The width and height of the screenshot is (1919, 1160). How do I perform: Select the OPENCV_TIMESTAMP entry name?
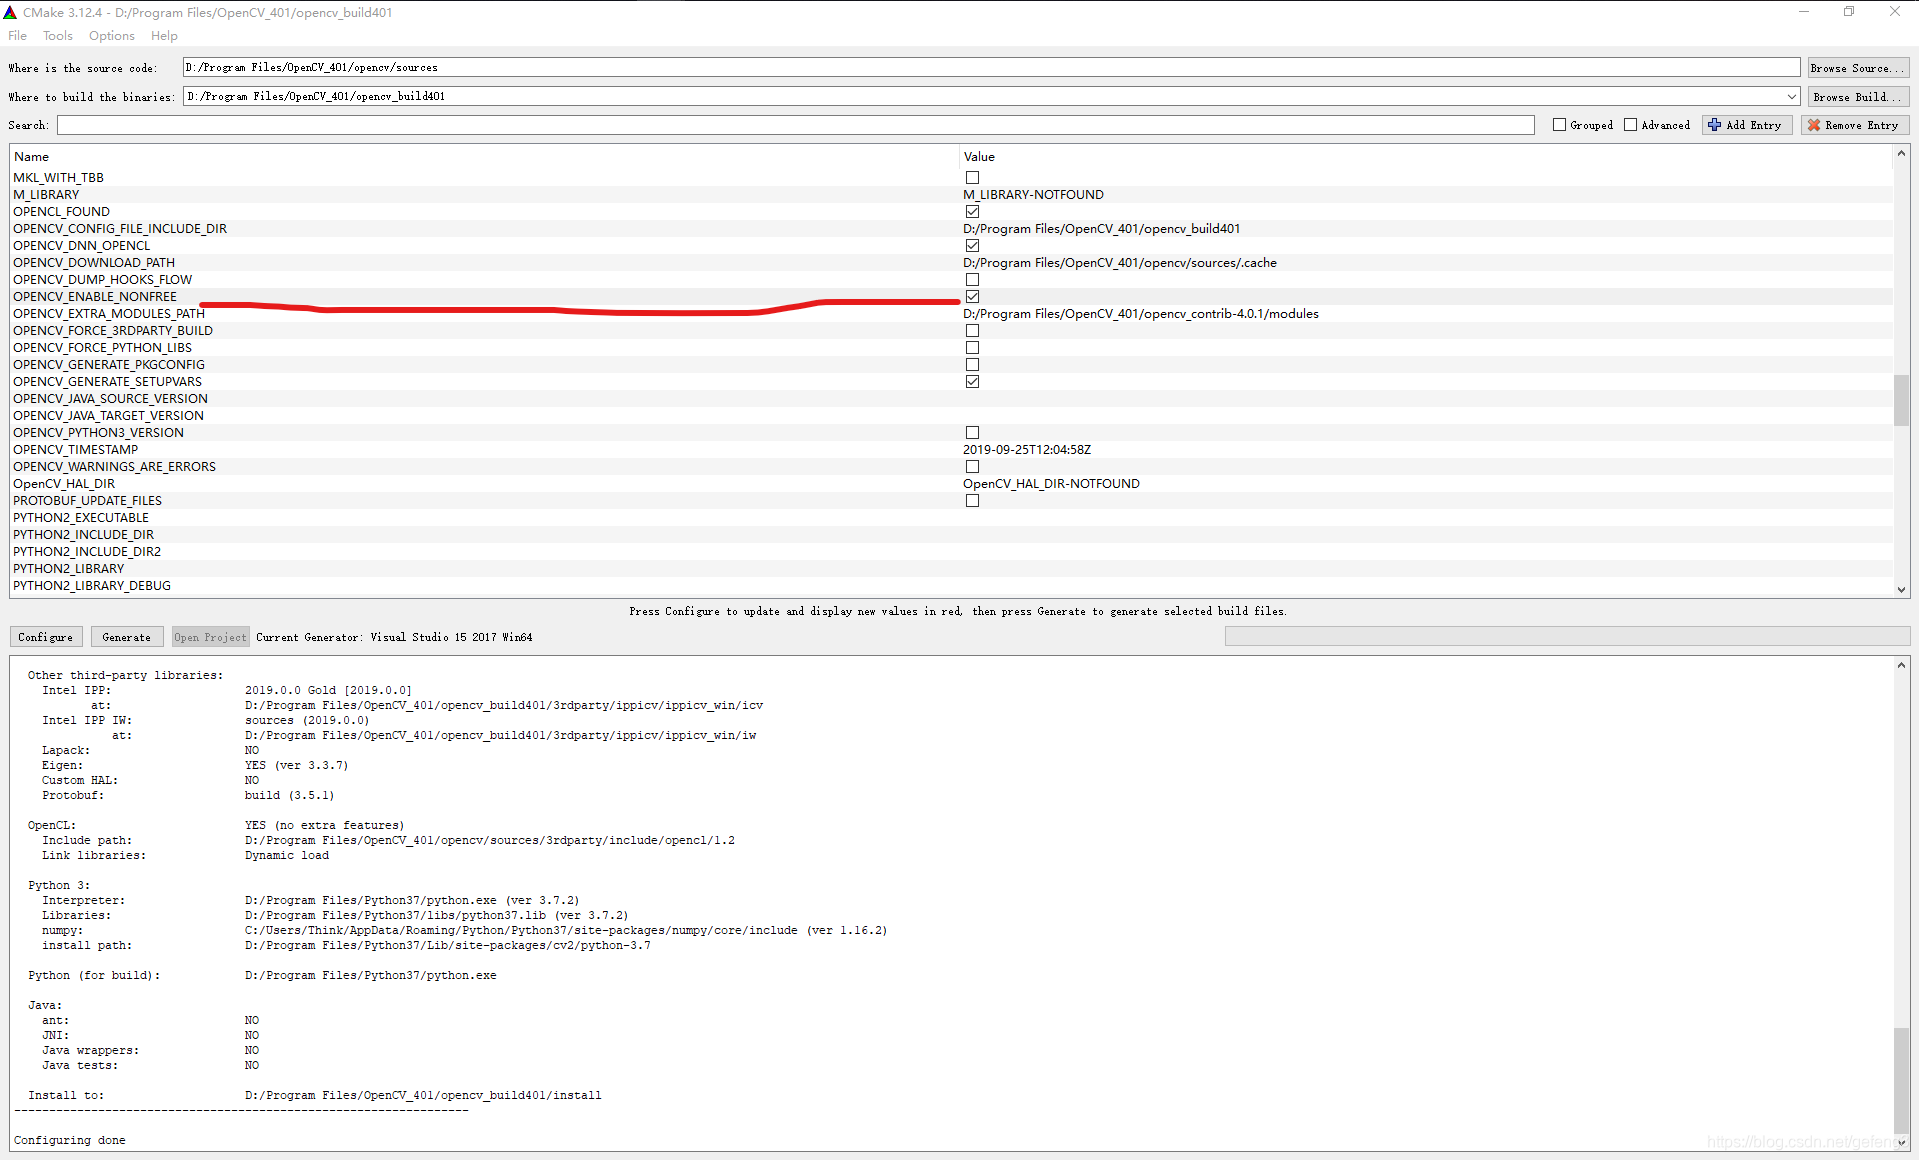point(76,450)
